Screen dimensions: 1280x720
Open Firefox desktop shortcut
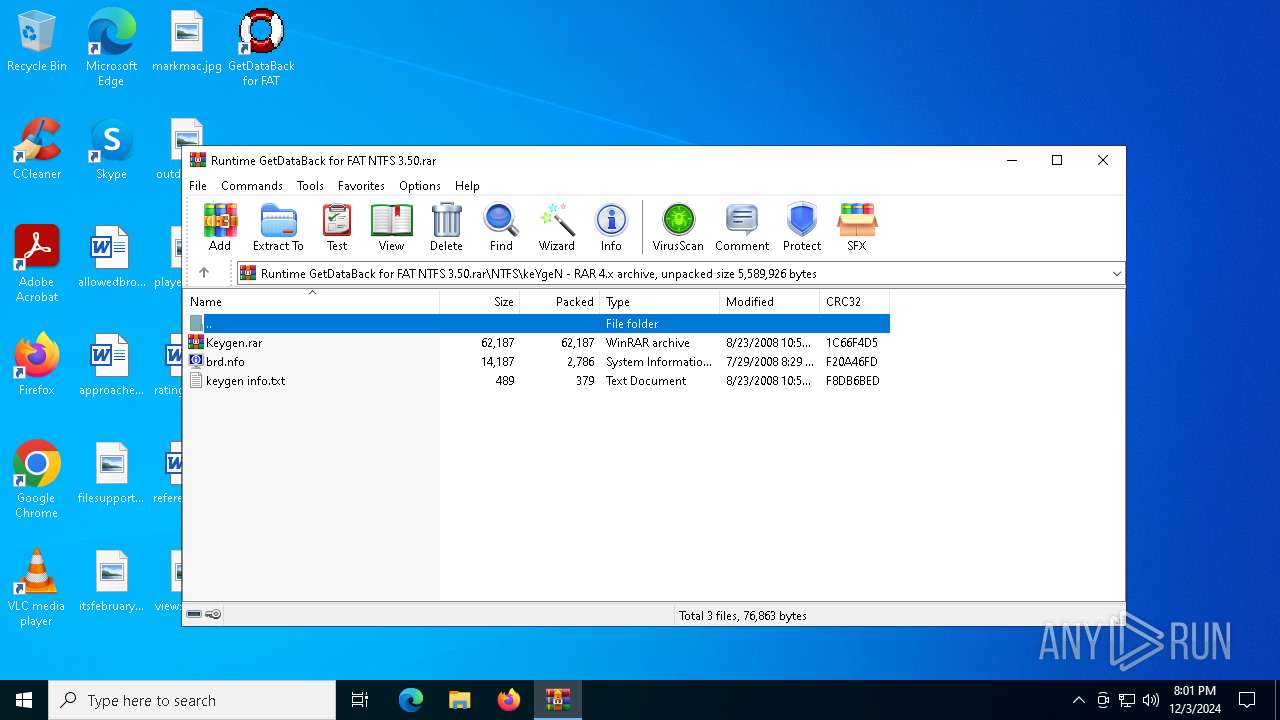click(x=37, y=366)
